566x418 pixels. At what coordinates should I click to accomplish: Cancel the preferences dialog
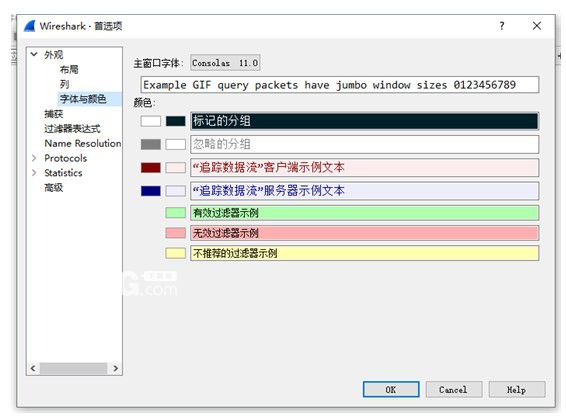pyautogui.click(x=454, y=389)
